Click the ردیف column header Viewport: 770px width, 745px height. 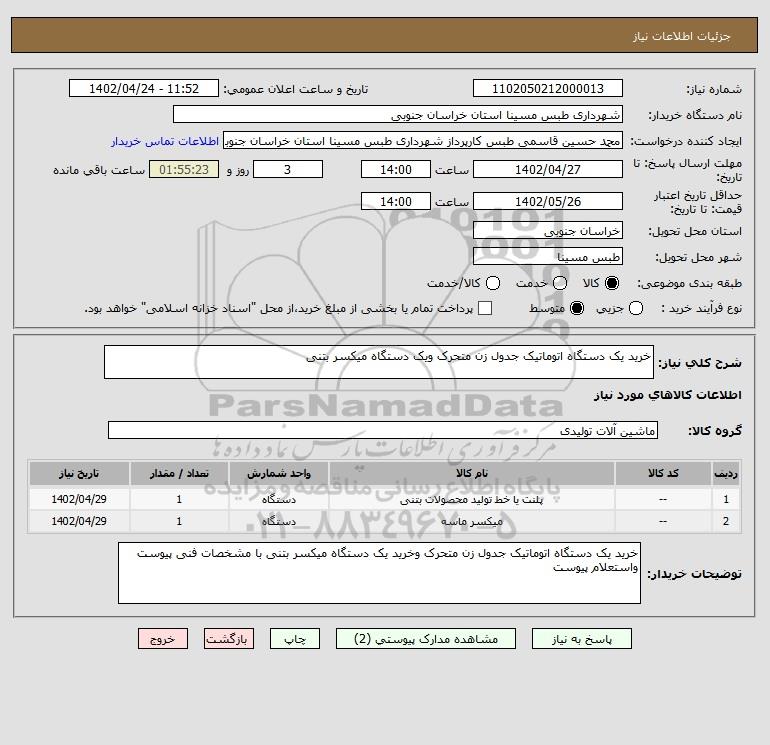pyautogui.click(x=726, y=473)
